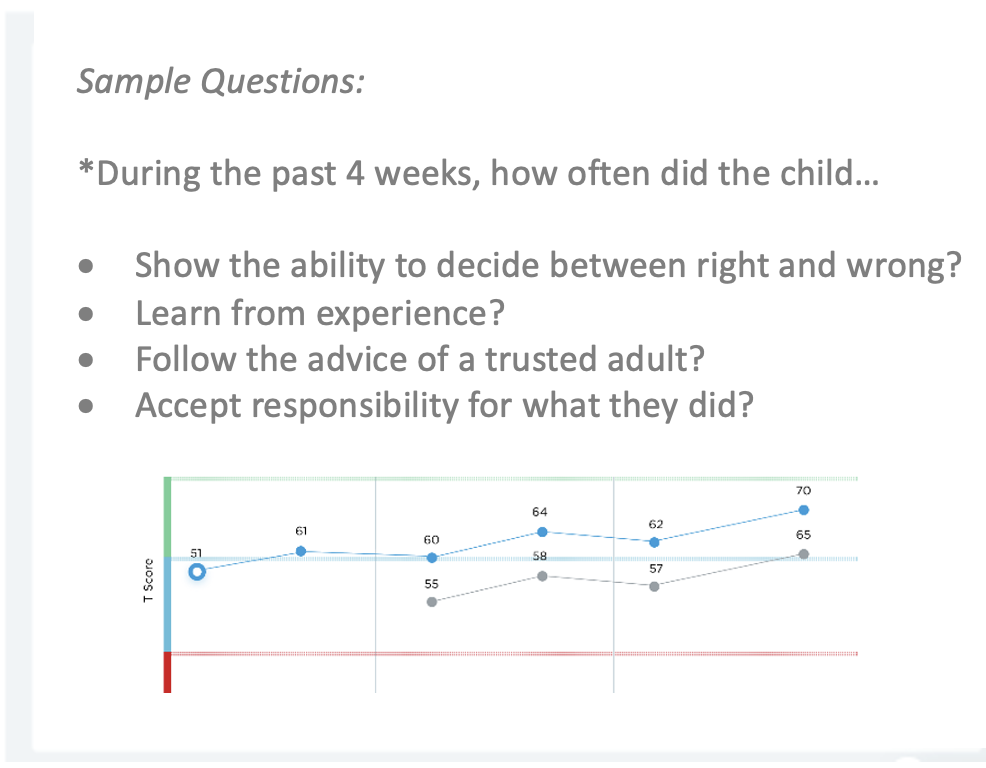This screenshot has height=768, width=986.
Task: Click the Sample Questions heading
Action: (x=221, y=82)
